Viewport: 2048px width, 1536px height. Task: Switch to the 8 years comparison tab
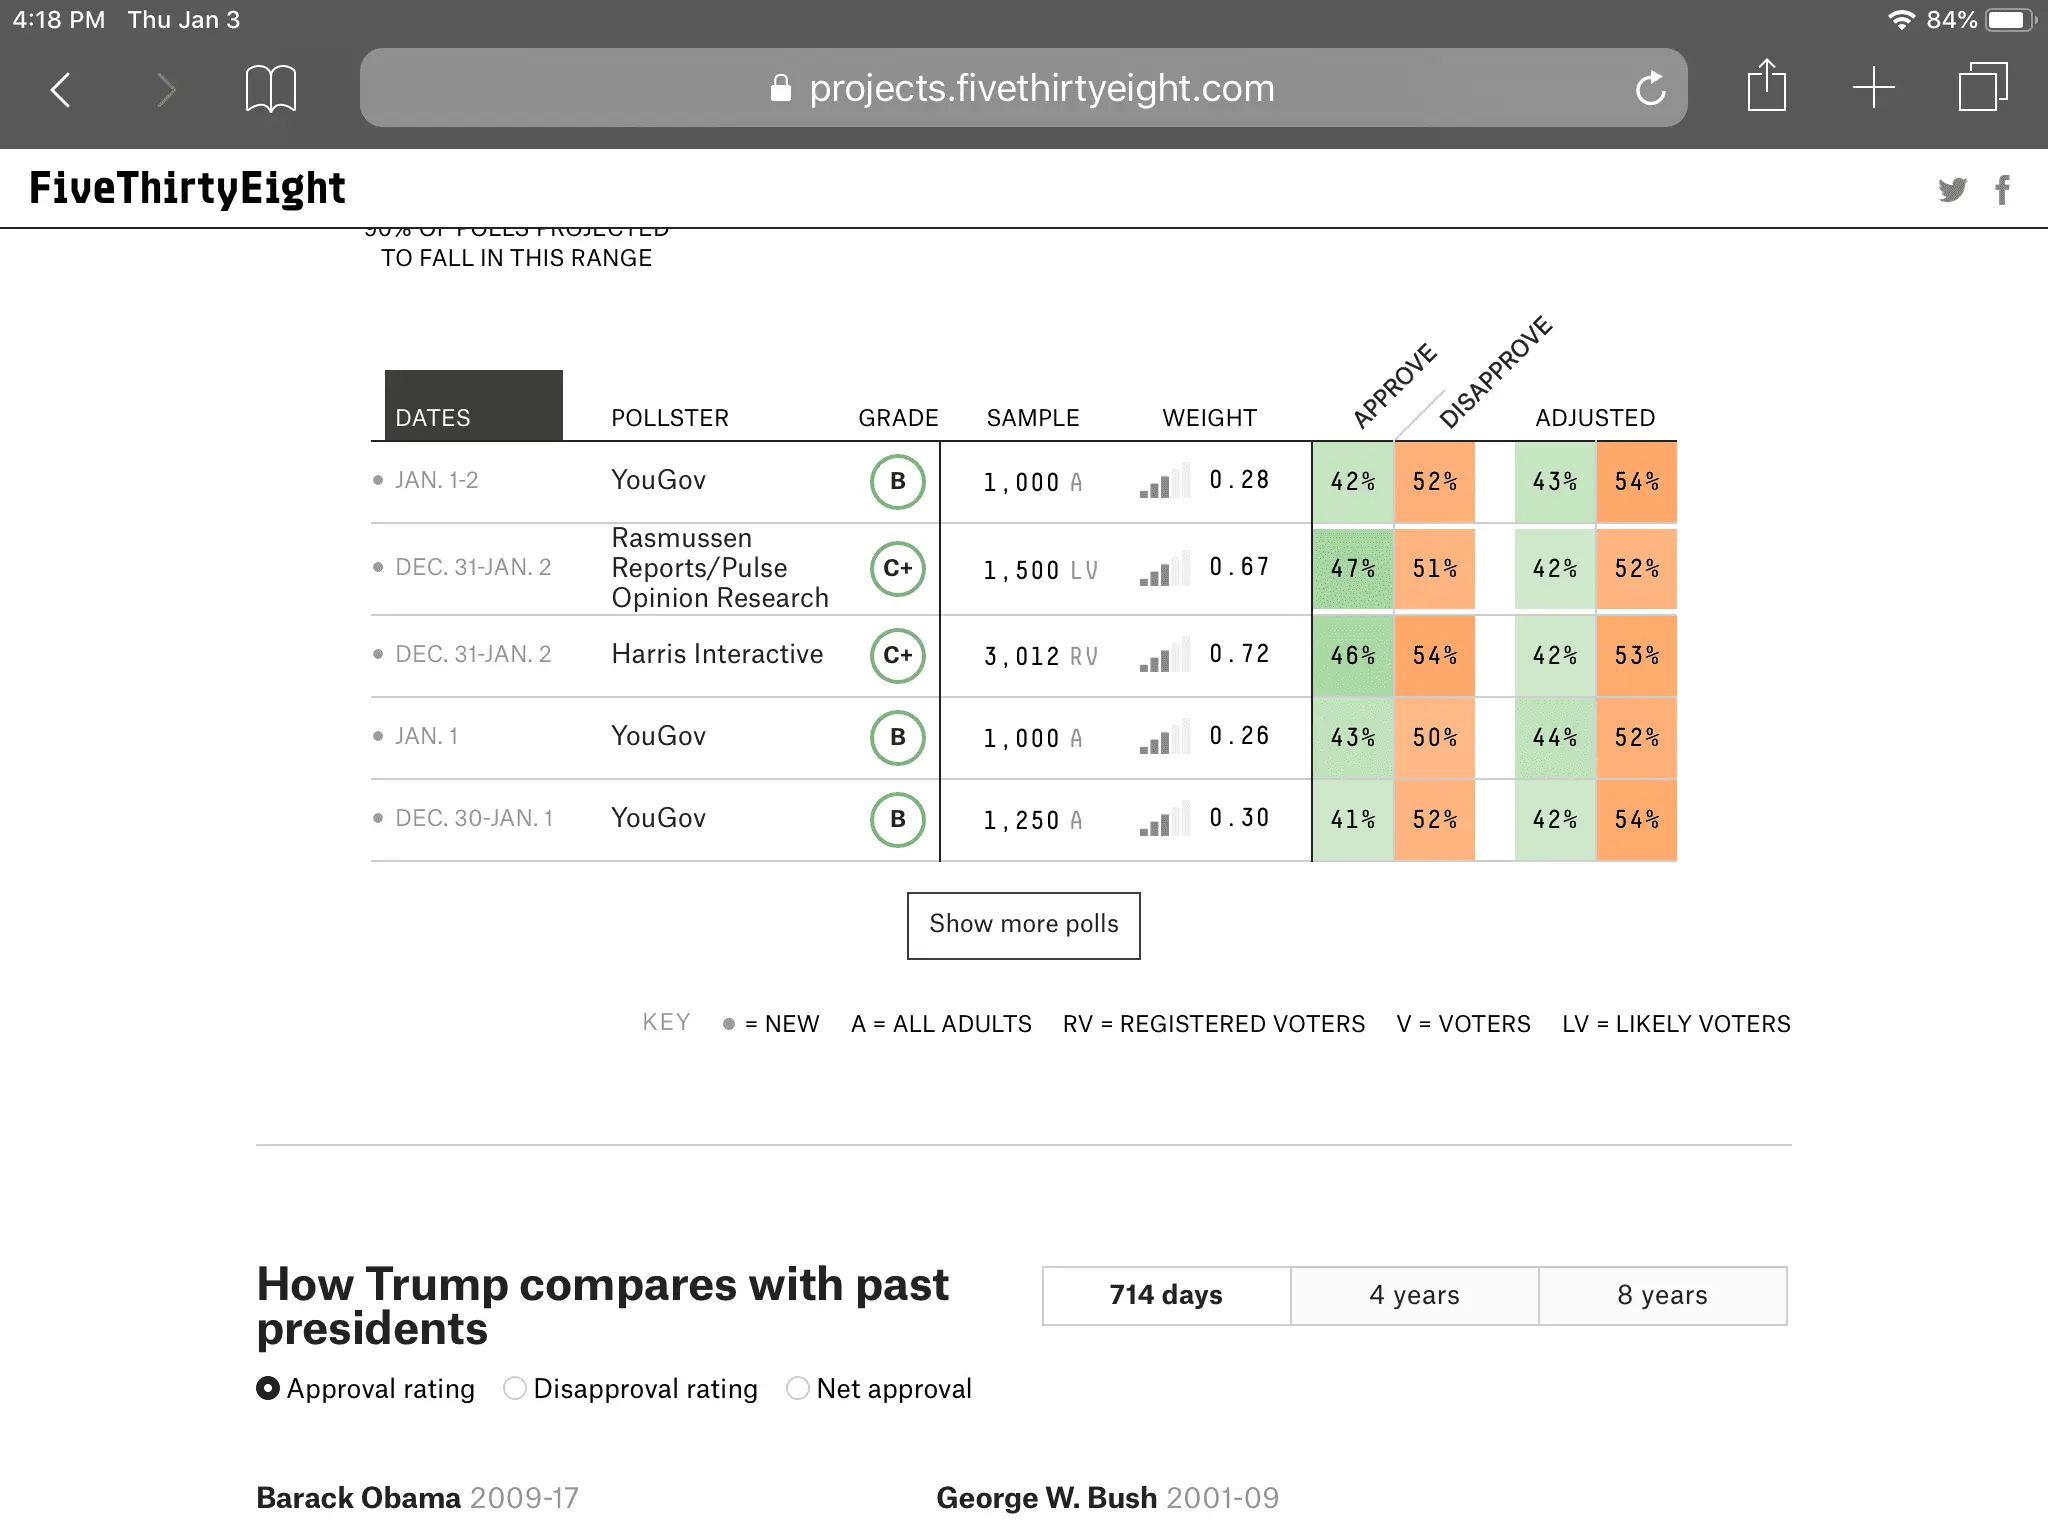pyautogui.click(x=1662, y=1295)
